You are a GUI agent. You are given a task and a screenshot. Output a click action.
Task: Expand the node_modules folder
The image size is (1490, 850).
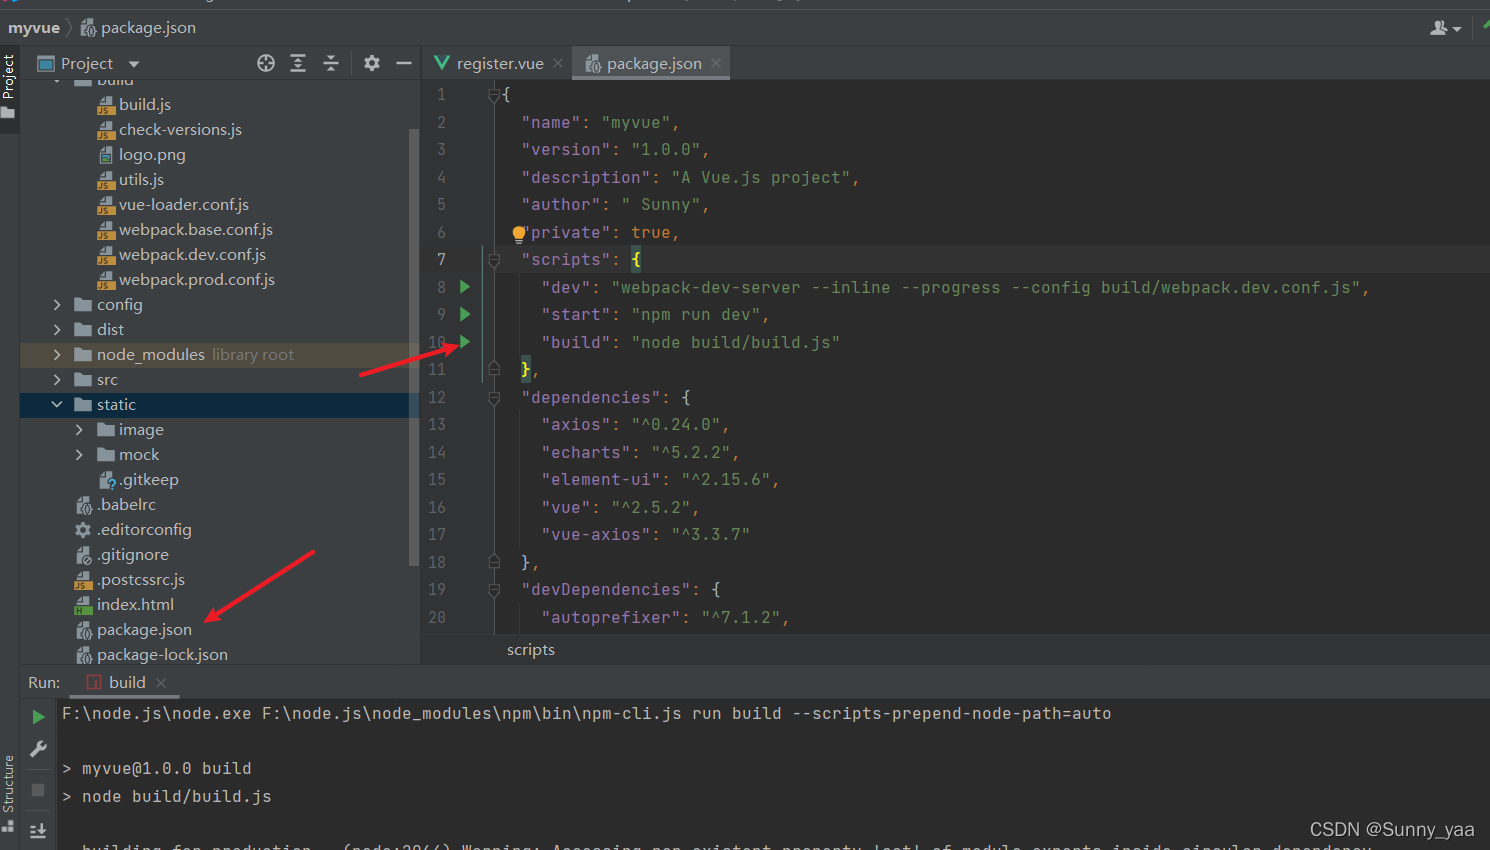point(57,354)
